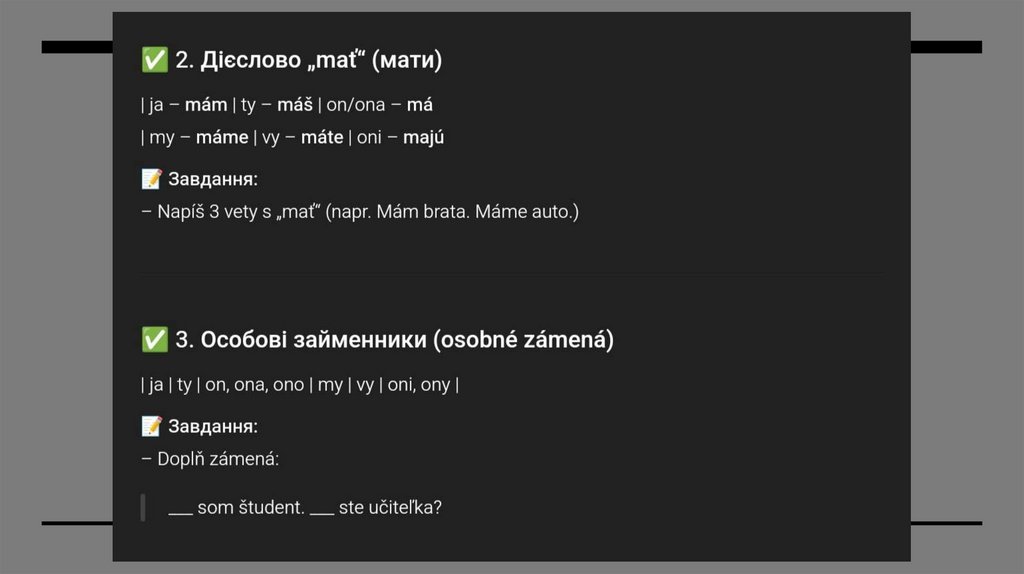Click the bold word "majú"
The image size is (1024, 574).
point(423,137)
